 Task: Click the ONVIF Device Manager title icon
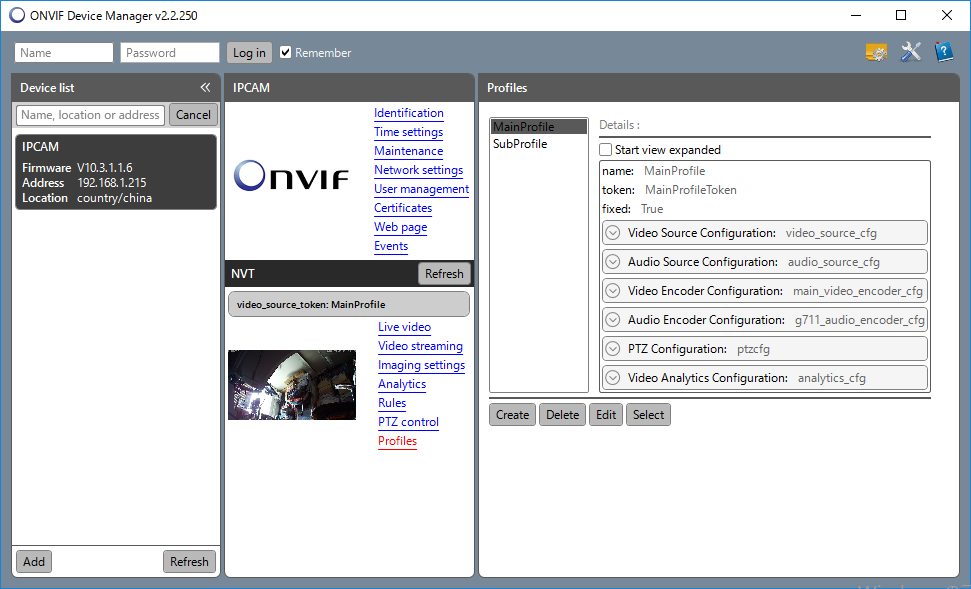[x=17, y=15]
